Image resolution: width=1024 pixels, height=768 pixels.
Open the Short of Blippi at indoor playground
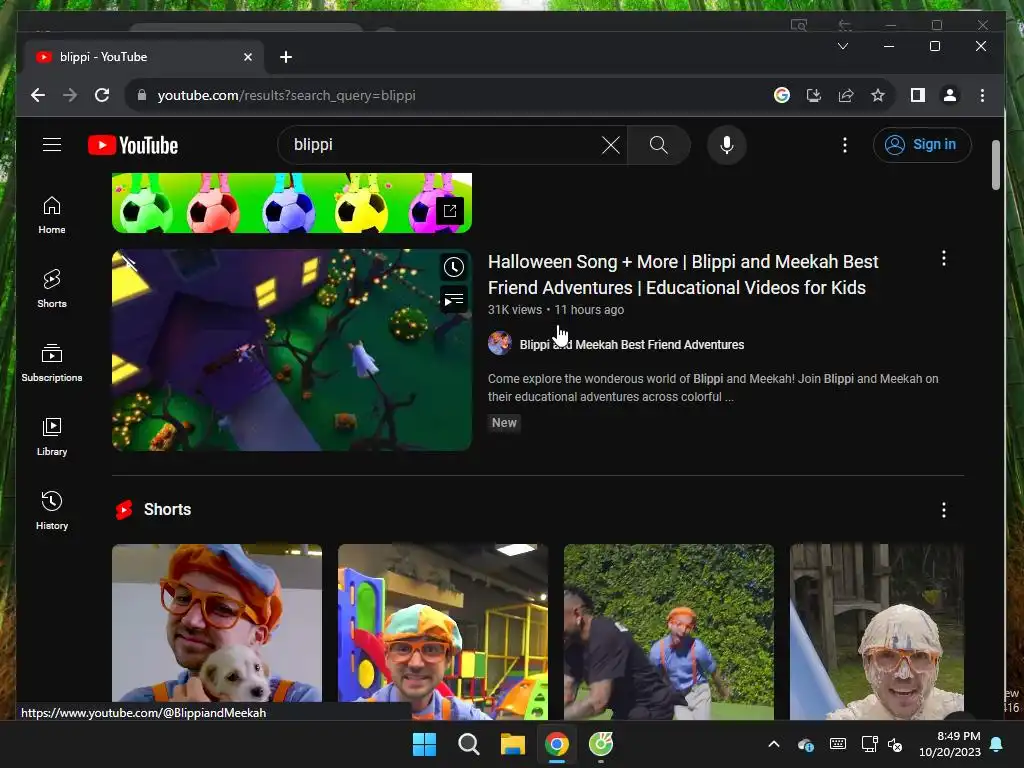coord(443,632)
